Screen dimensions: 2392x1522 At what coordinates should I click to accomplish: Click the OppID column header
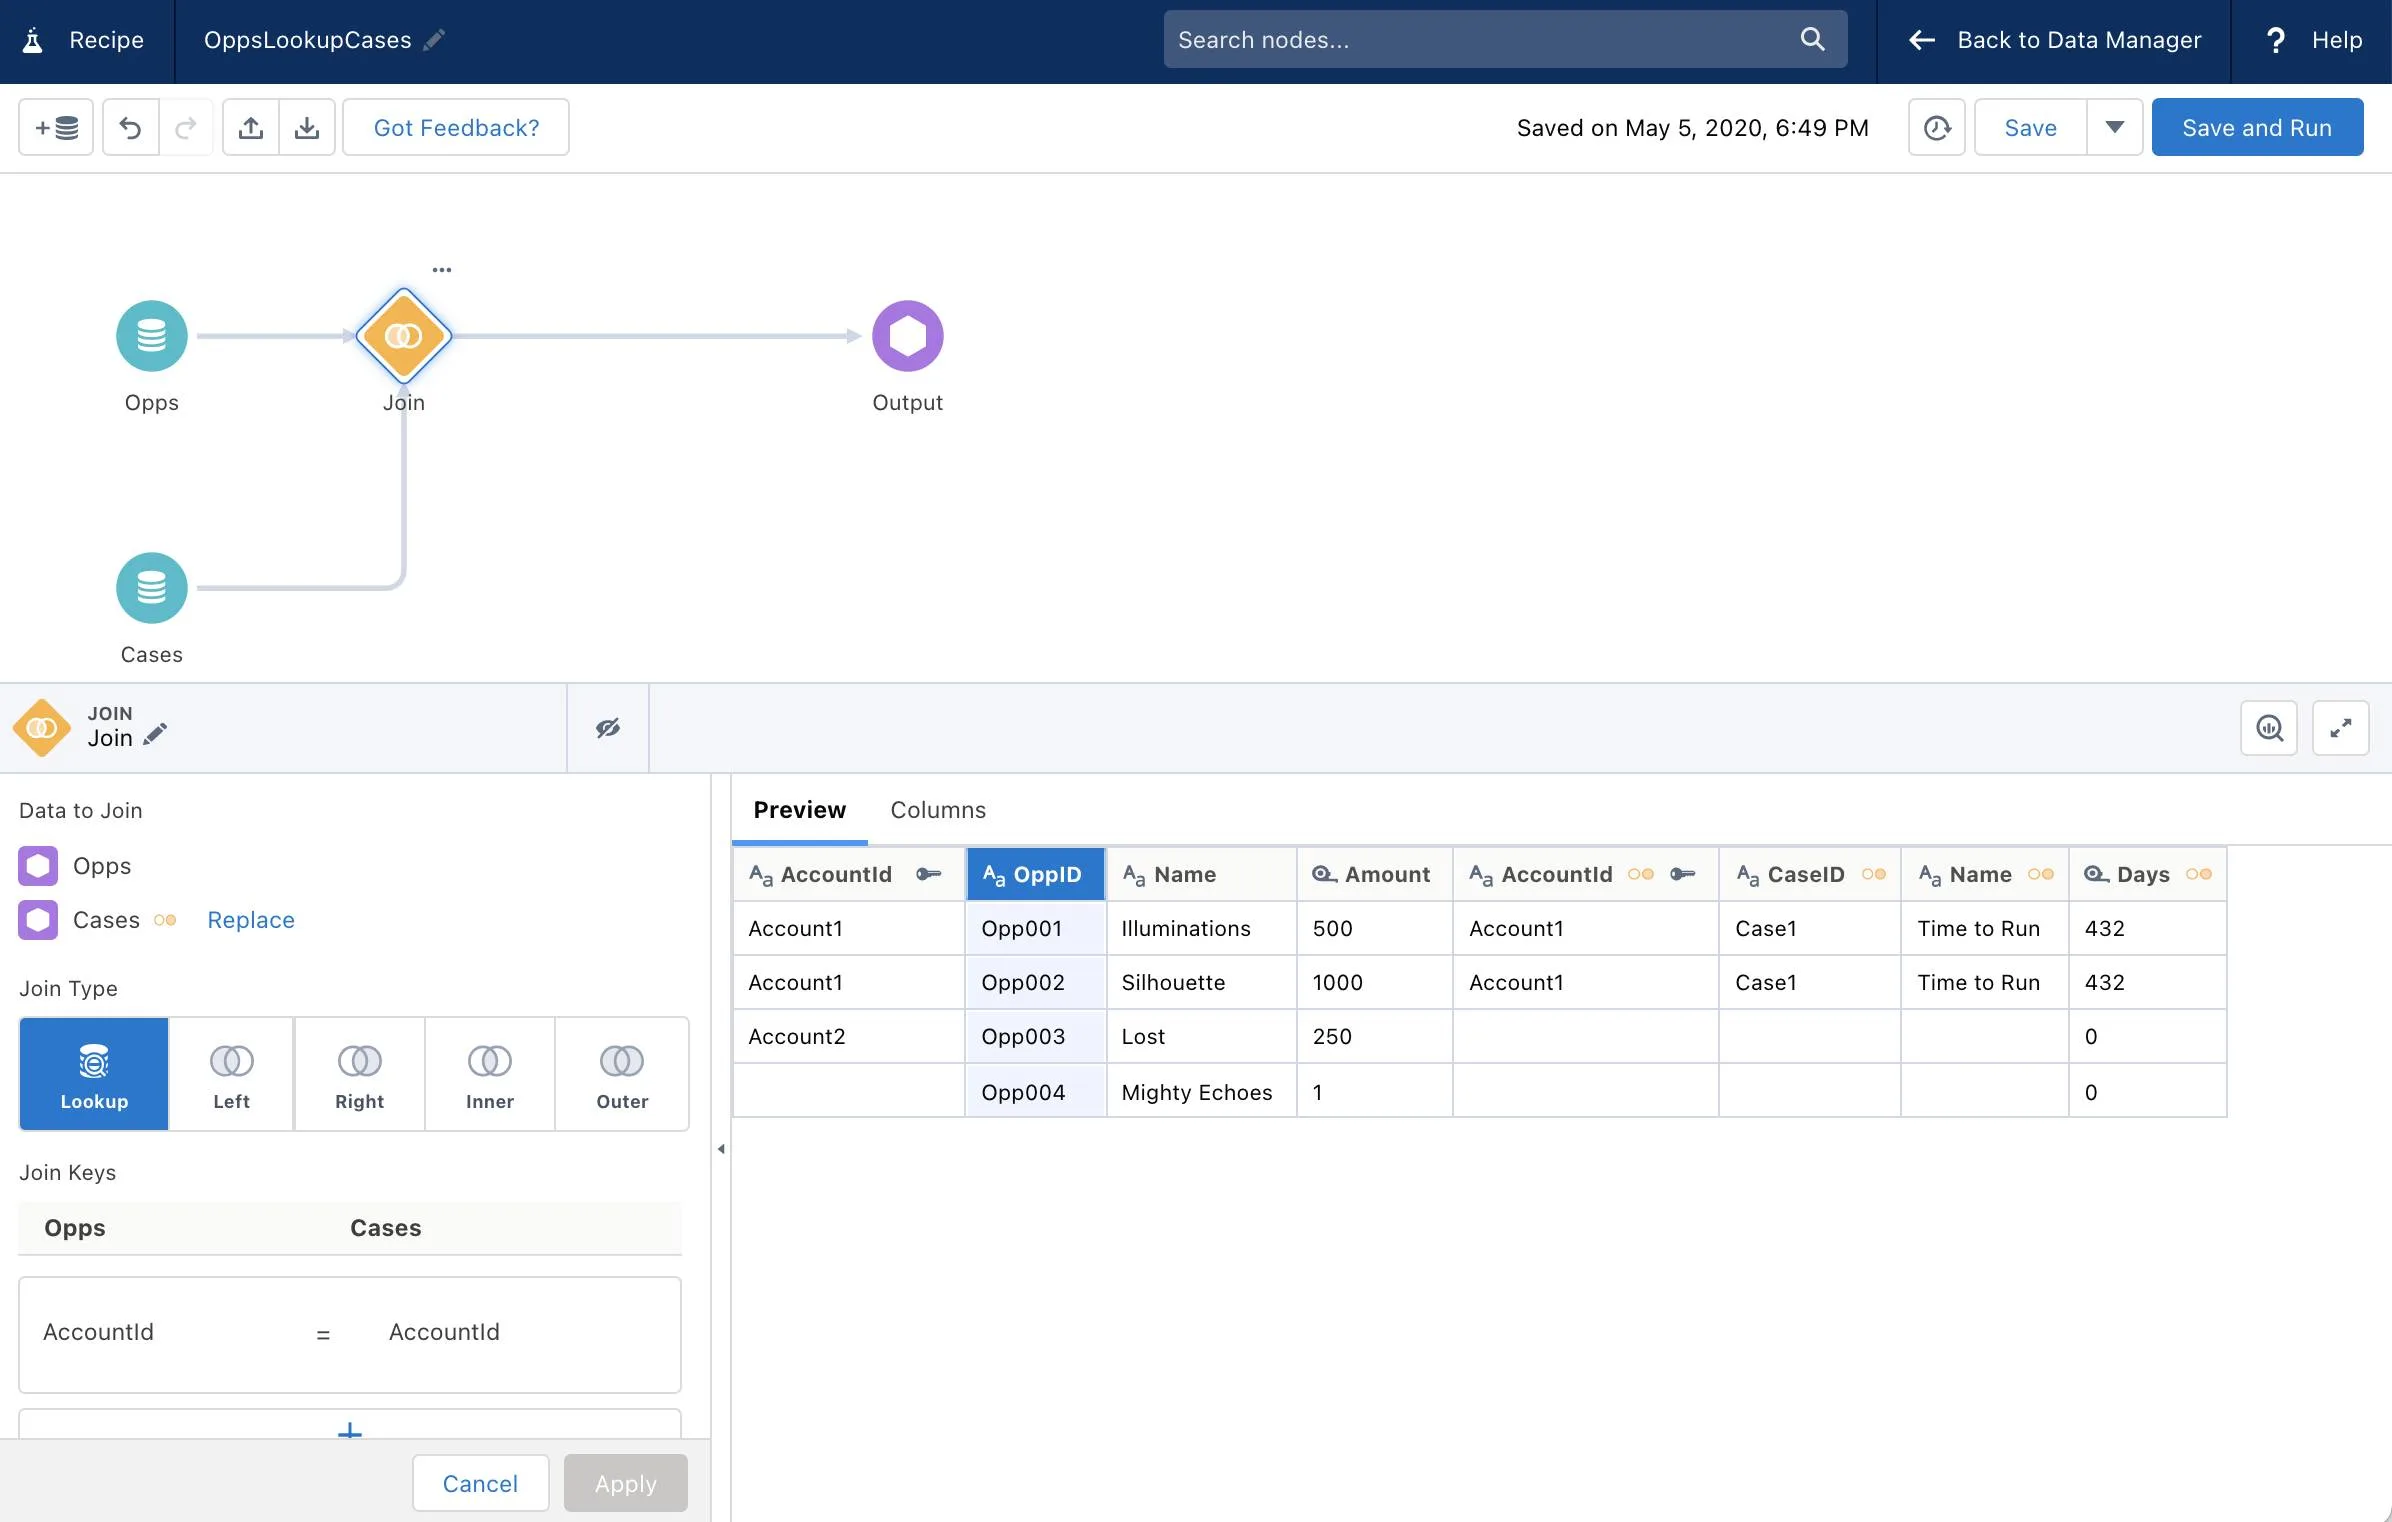[1037, 872]
